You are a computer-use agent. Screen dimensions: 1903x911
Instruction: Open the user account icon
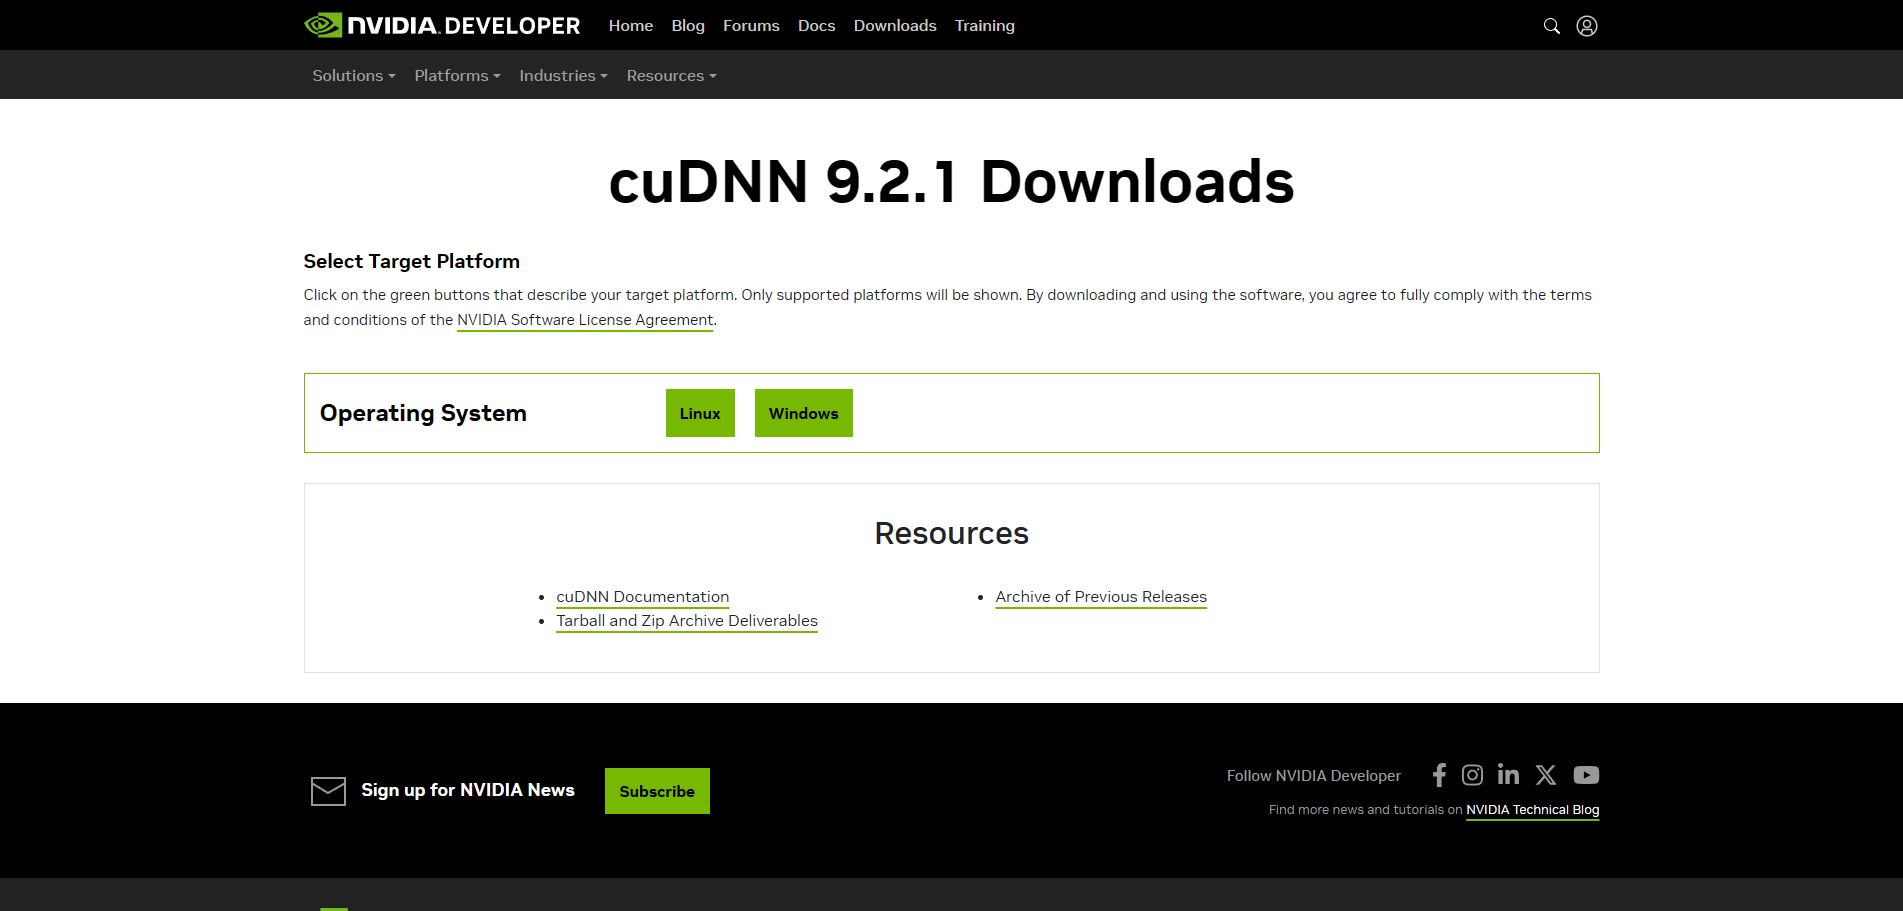(x=1587, y=26)
